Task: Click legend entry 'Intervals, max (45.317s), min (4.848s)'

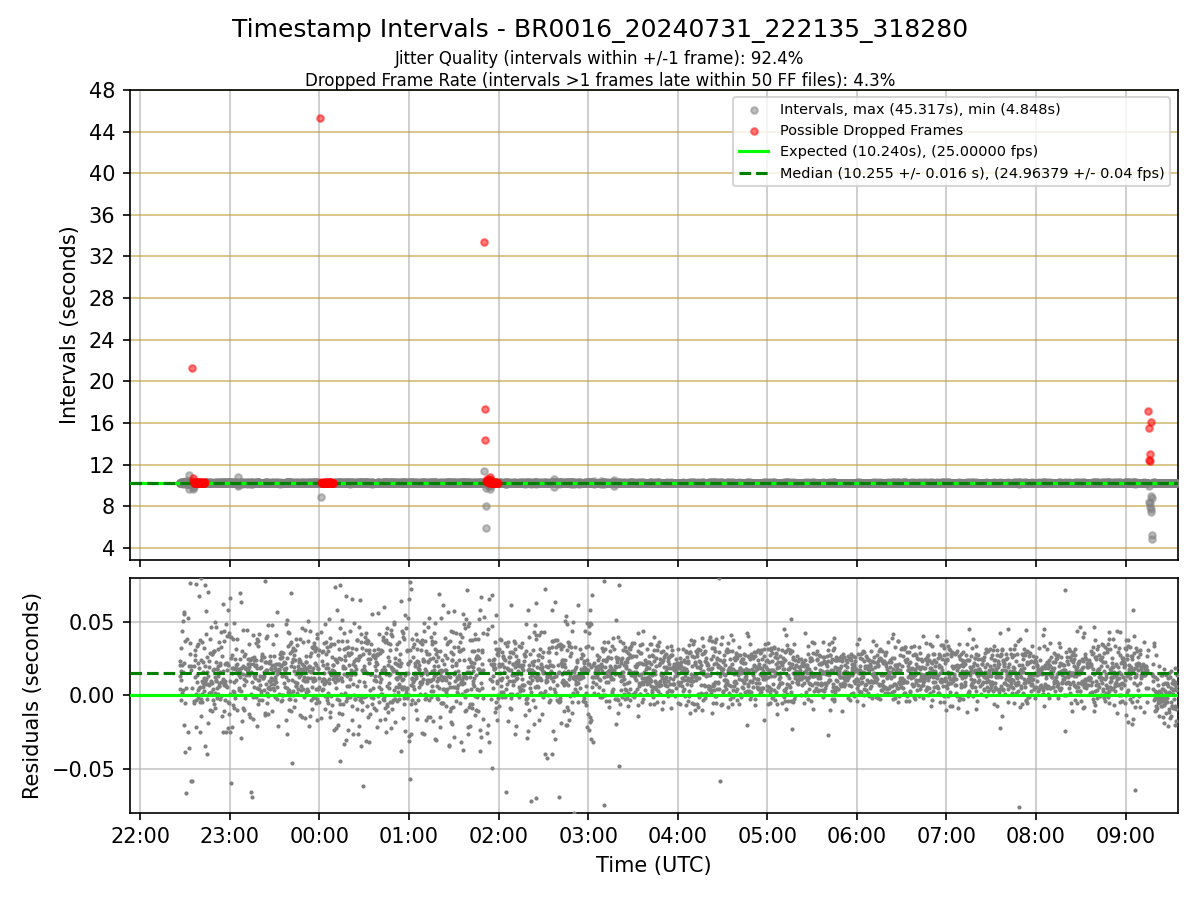Action: (920, 109)
